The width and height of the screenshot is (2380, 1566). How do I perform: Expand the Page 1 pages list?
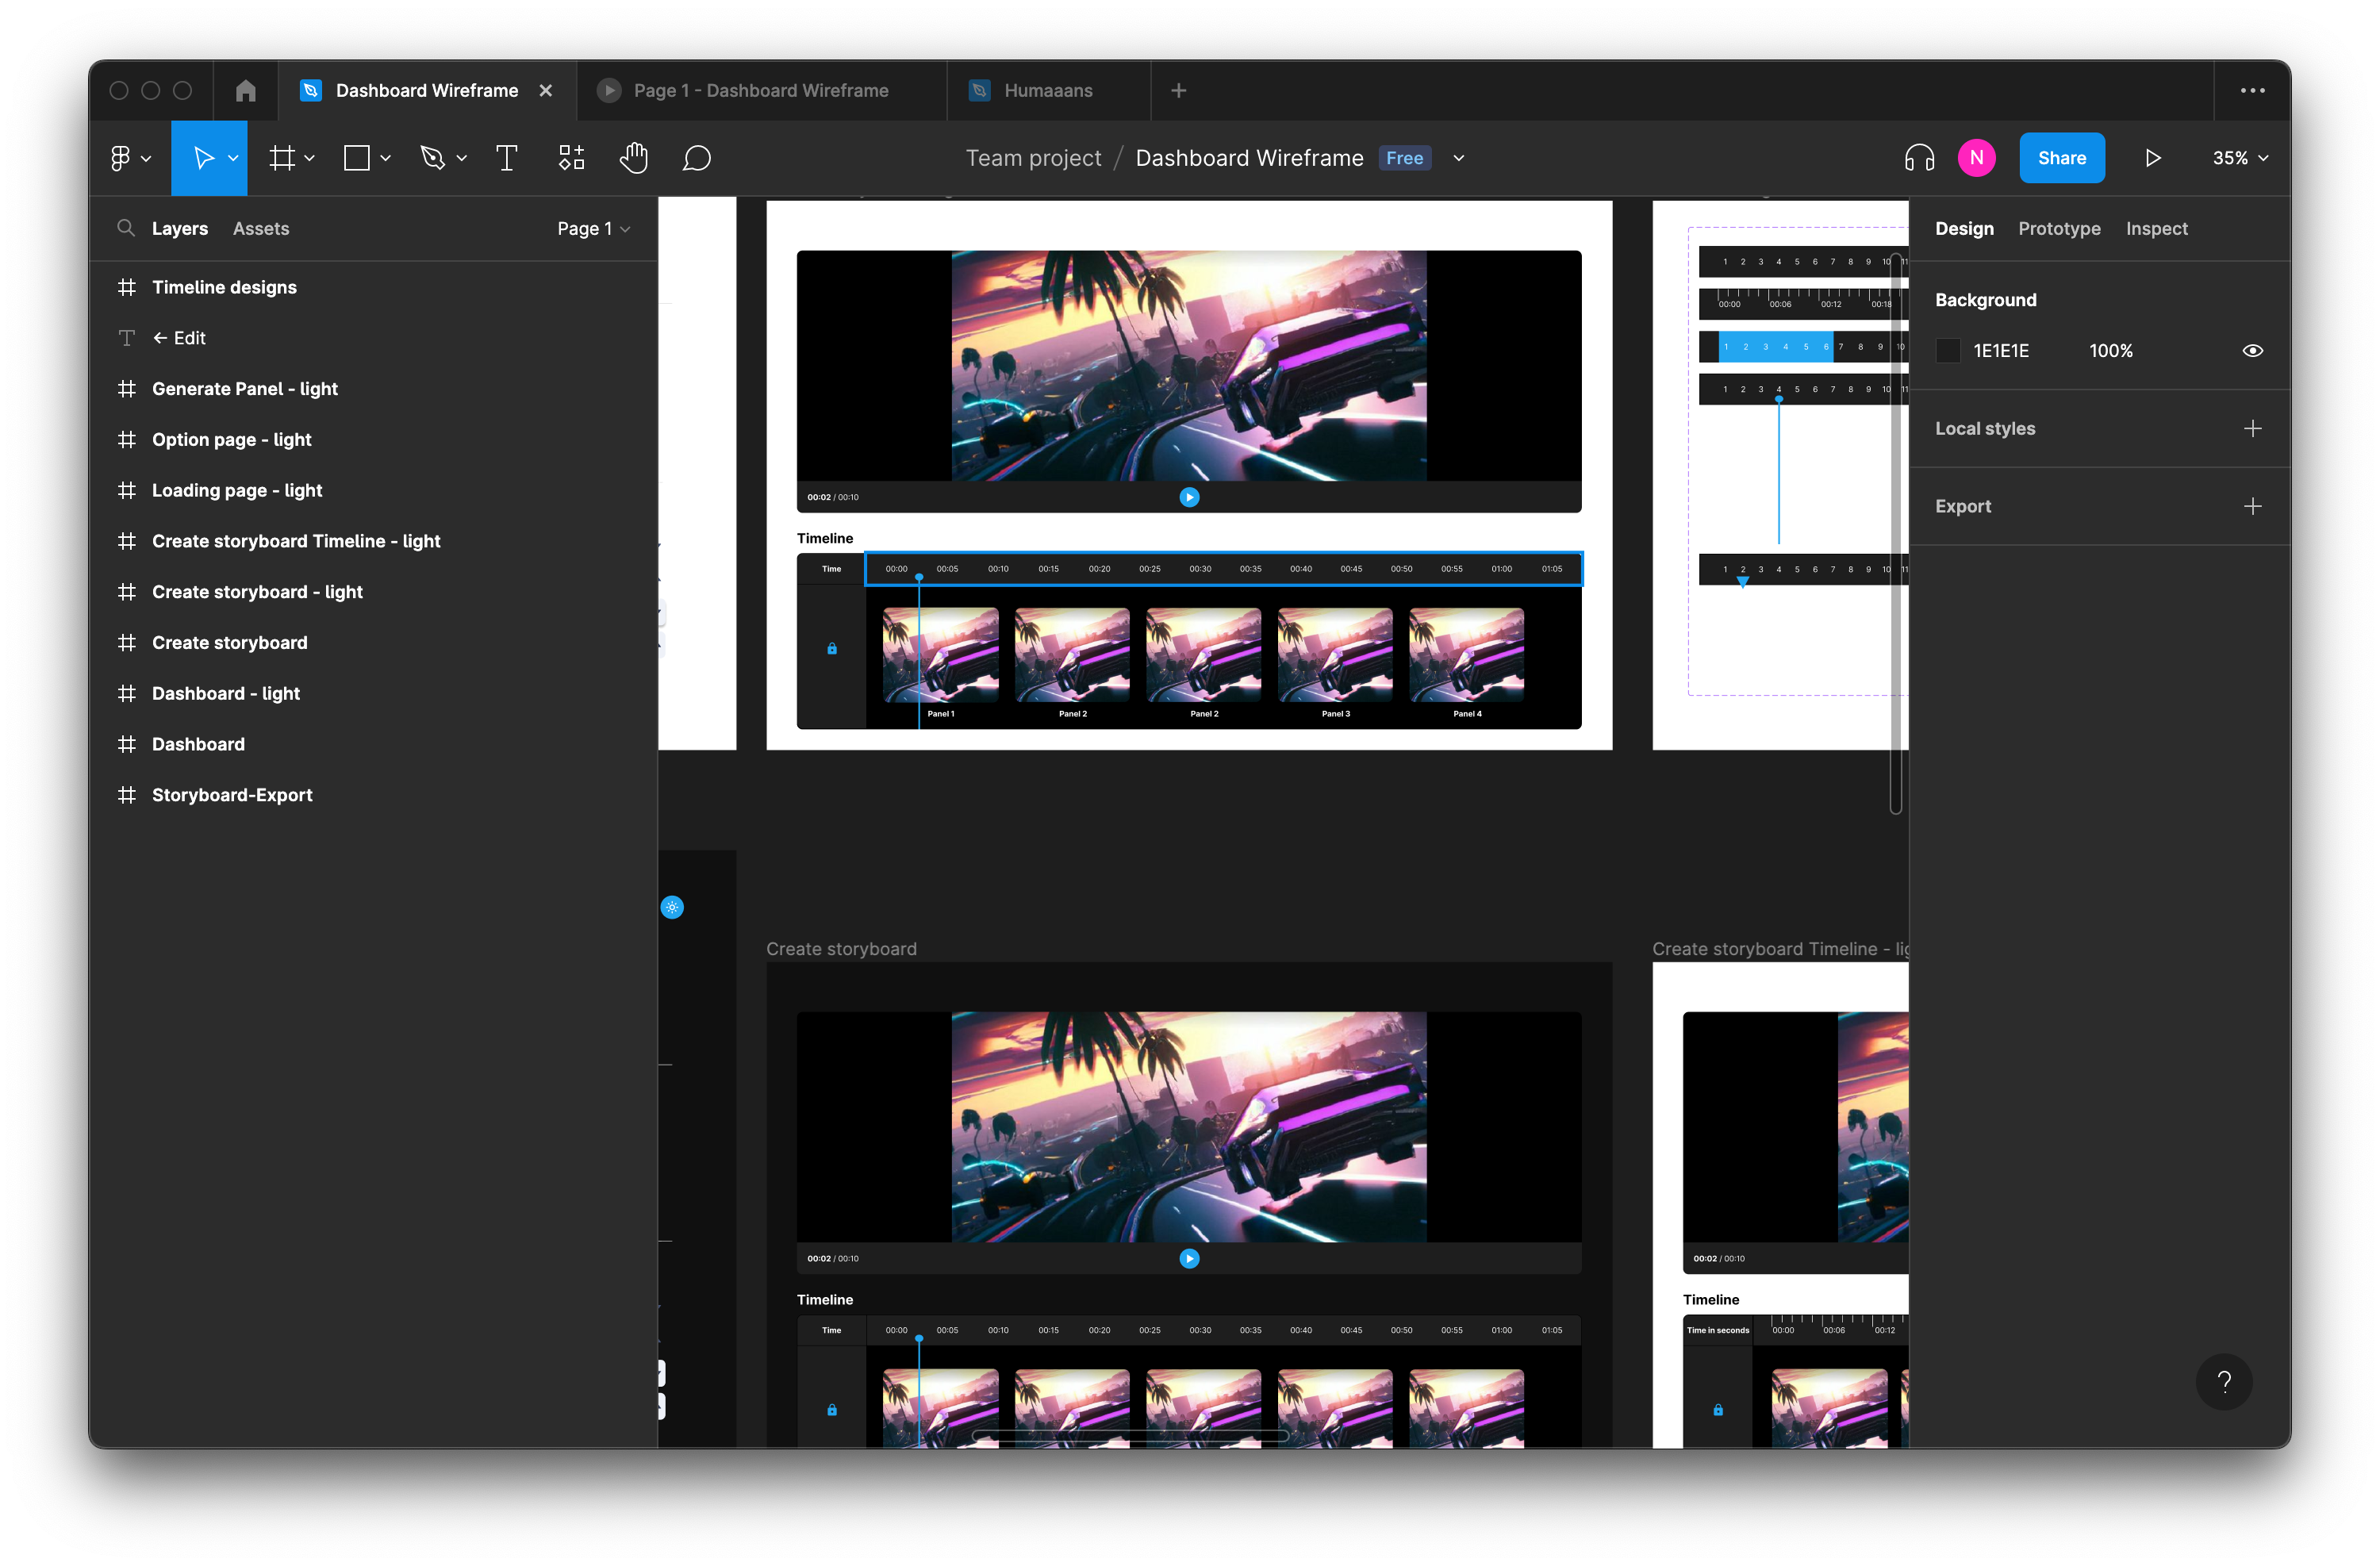[593, 229]
